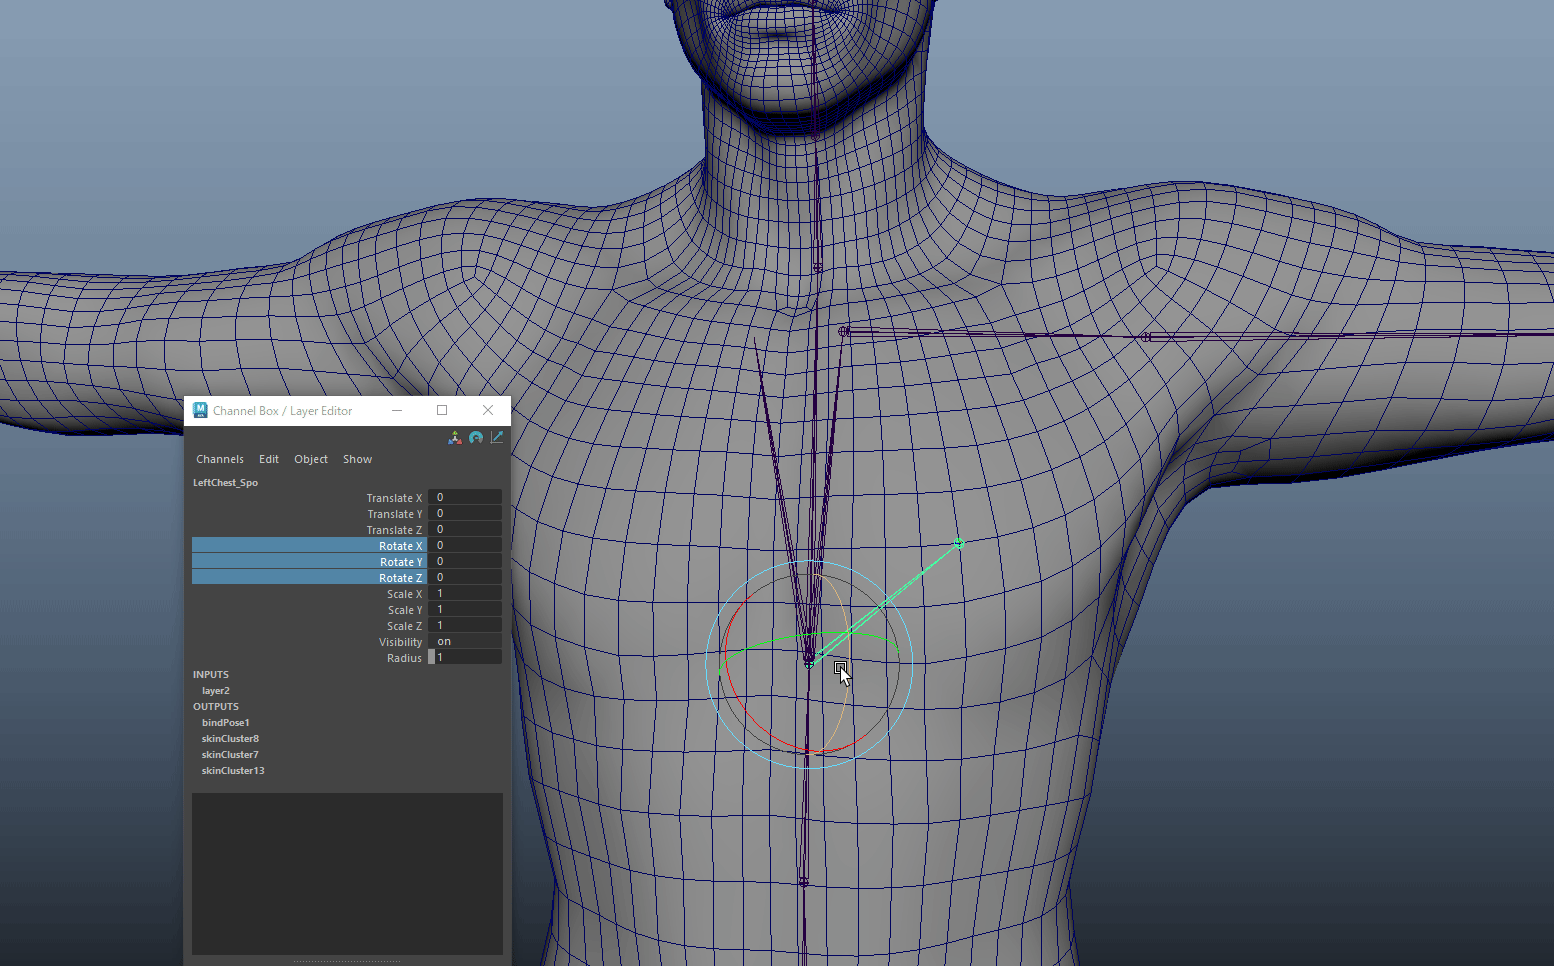This screenshot has width=1554, height=966.
Task: Close the Channel Box / Layer Editor window
Action: coord(488,411)
